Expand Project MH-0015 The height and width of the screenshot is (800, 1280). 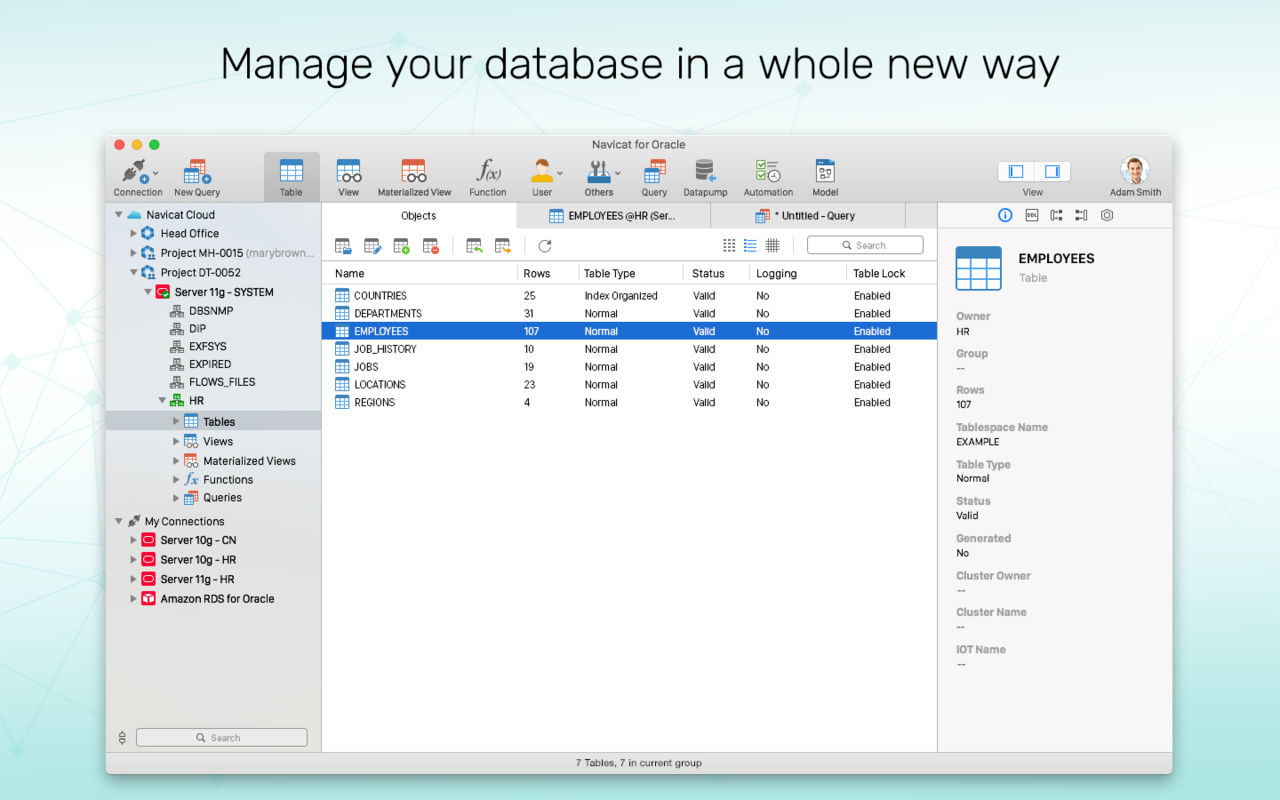coord(133,253)
